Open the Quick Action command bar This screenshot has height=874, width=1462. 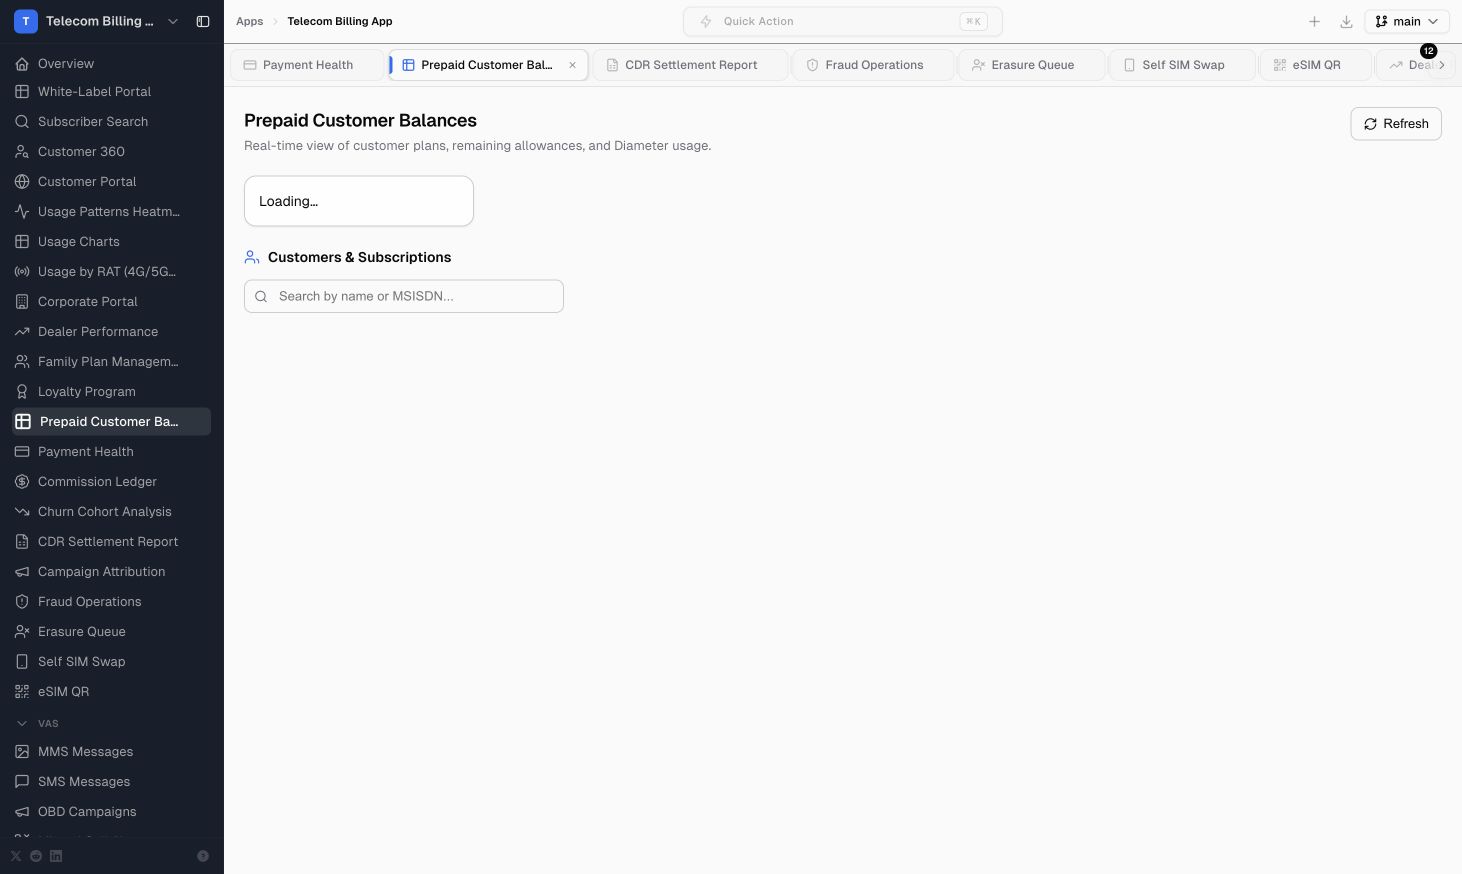click(842, 21)
